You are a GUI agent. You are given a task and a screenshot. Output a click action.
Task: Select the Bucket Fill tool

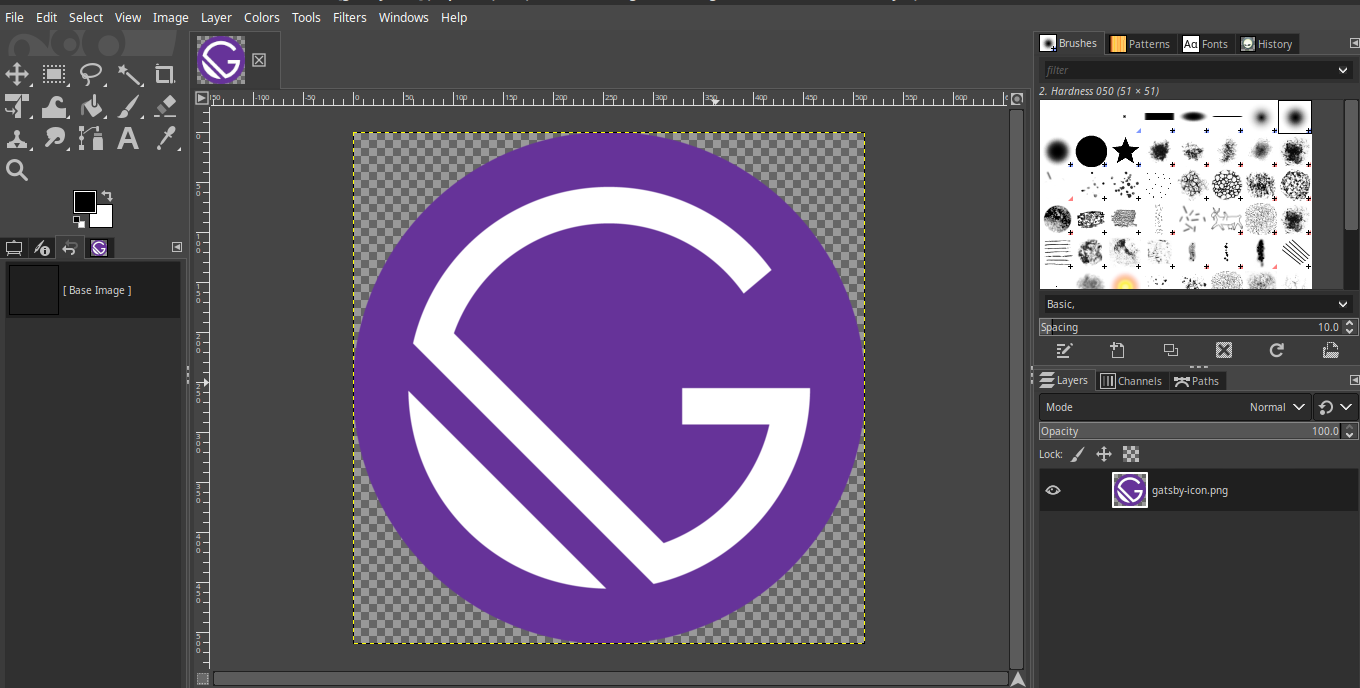coord(90,106)
